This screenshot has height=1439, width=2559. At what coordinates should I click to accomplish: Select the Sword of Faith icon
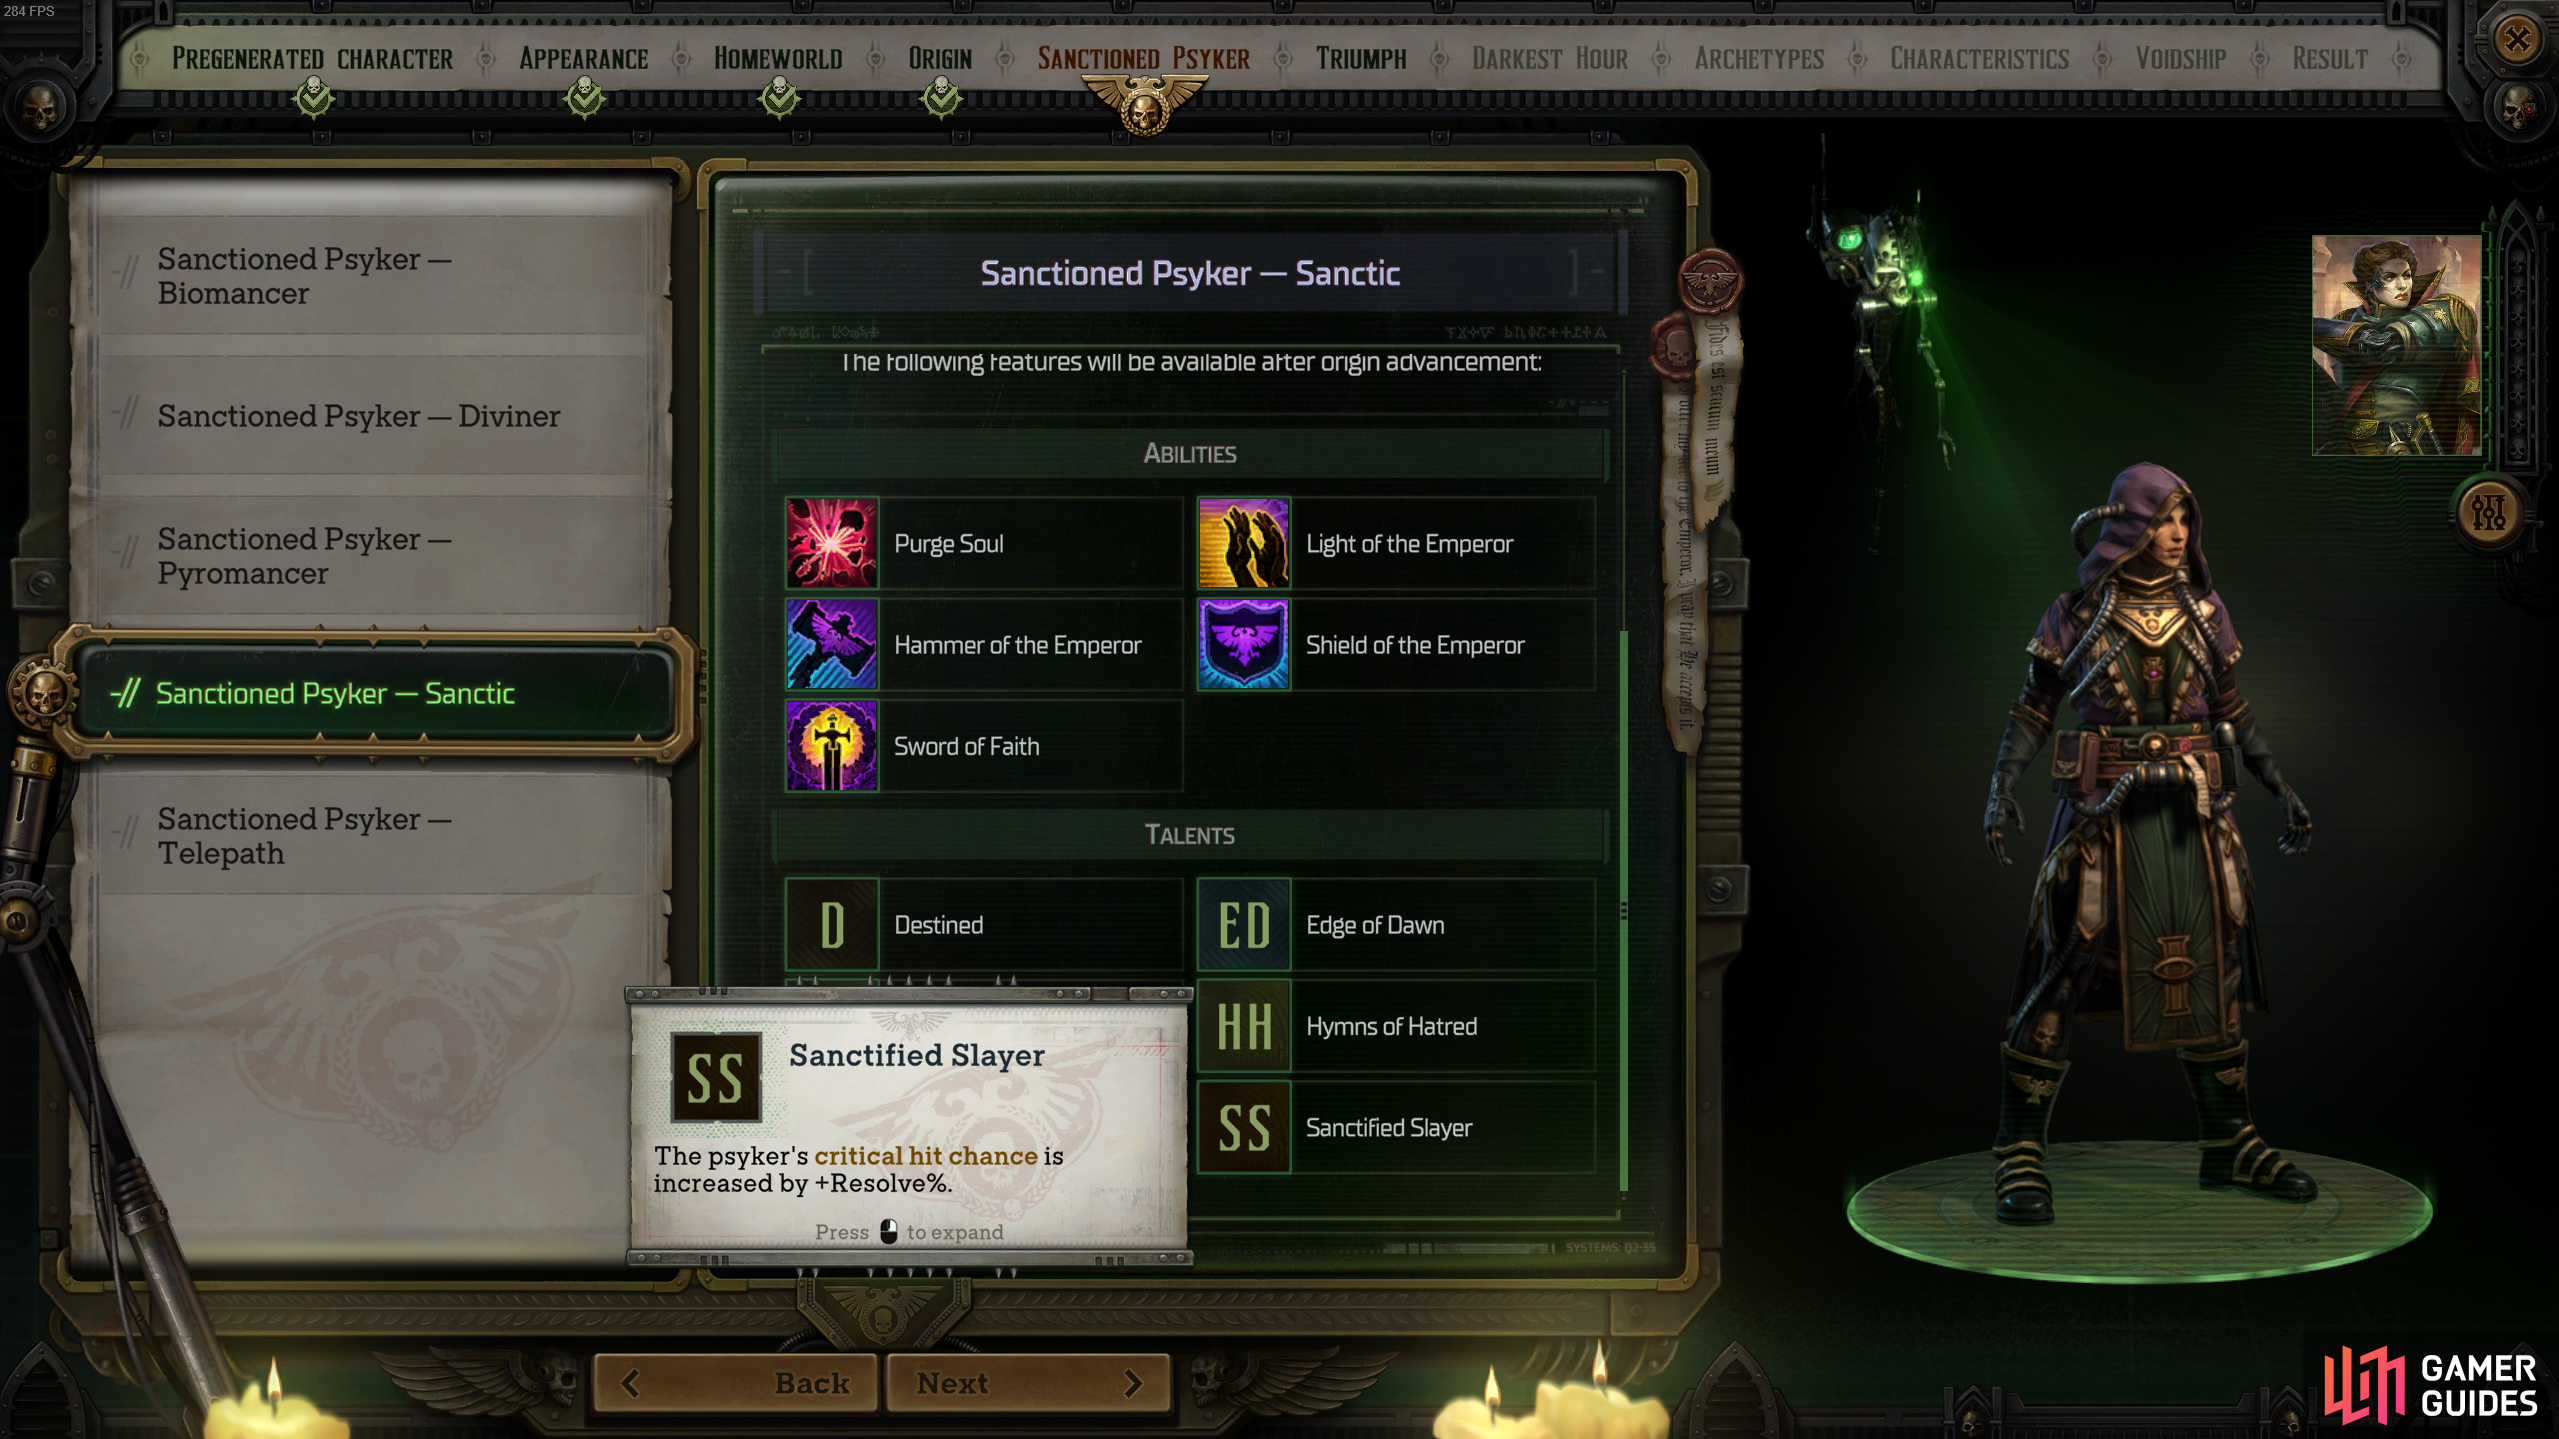832,745
